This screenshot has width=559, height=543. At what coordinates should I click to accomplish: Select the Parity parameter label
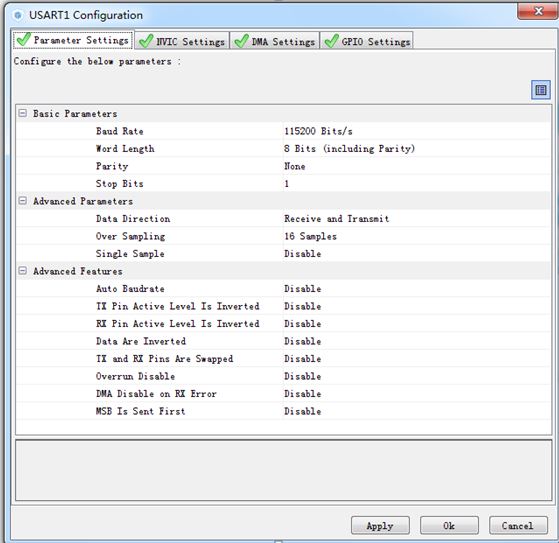tap(112, 166)
